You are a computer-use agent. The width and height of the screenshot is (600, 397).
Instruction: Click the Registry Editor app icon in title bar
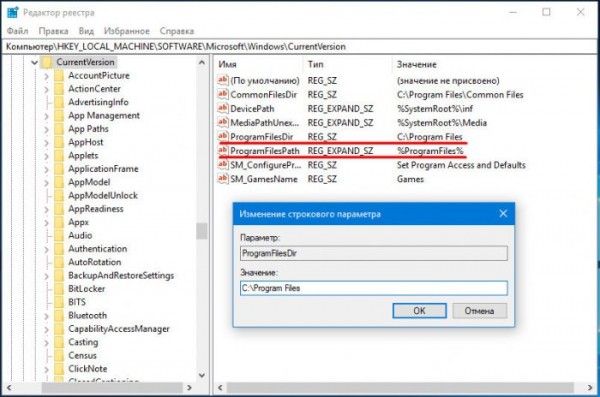click(13, 12)
